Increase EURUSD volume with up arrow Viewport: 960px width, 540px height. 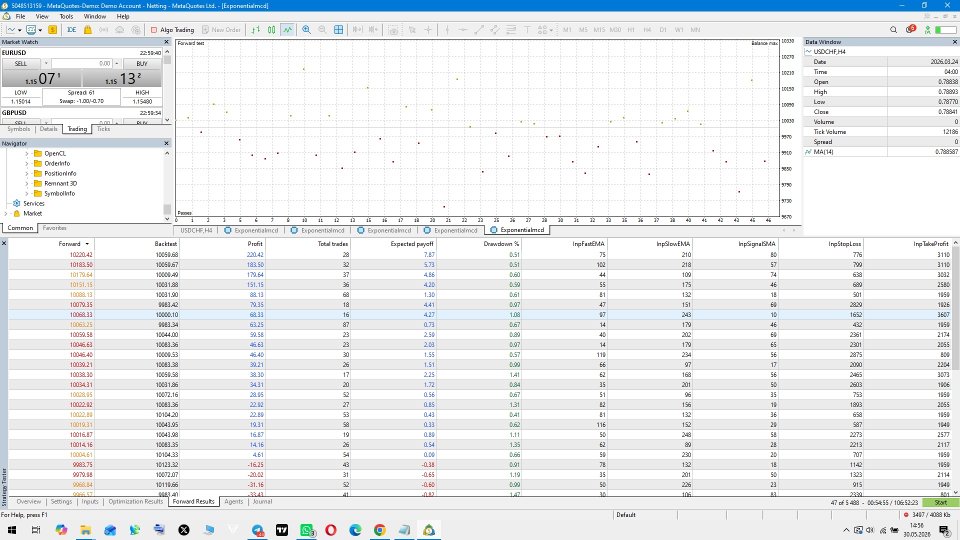[117, 64]
